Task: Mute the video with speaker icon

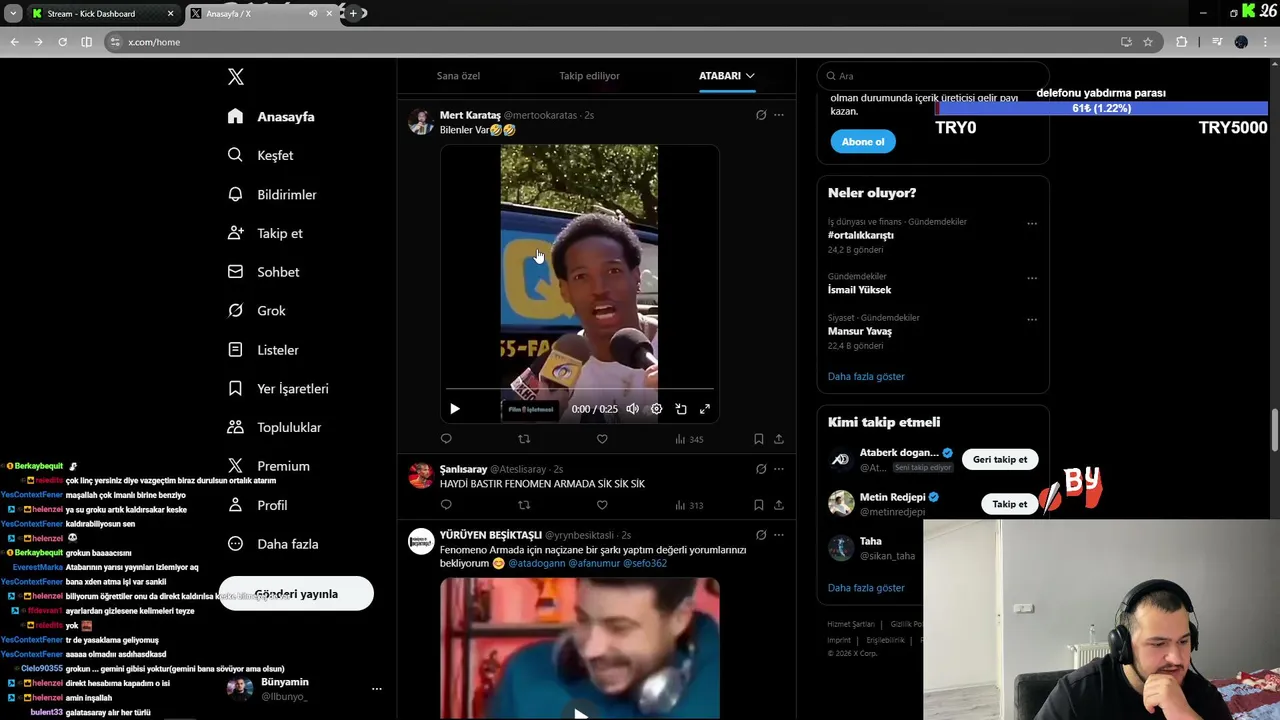Action: click(x=632, y=409)
